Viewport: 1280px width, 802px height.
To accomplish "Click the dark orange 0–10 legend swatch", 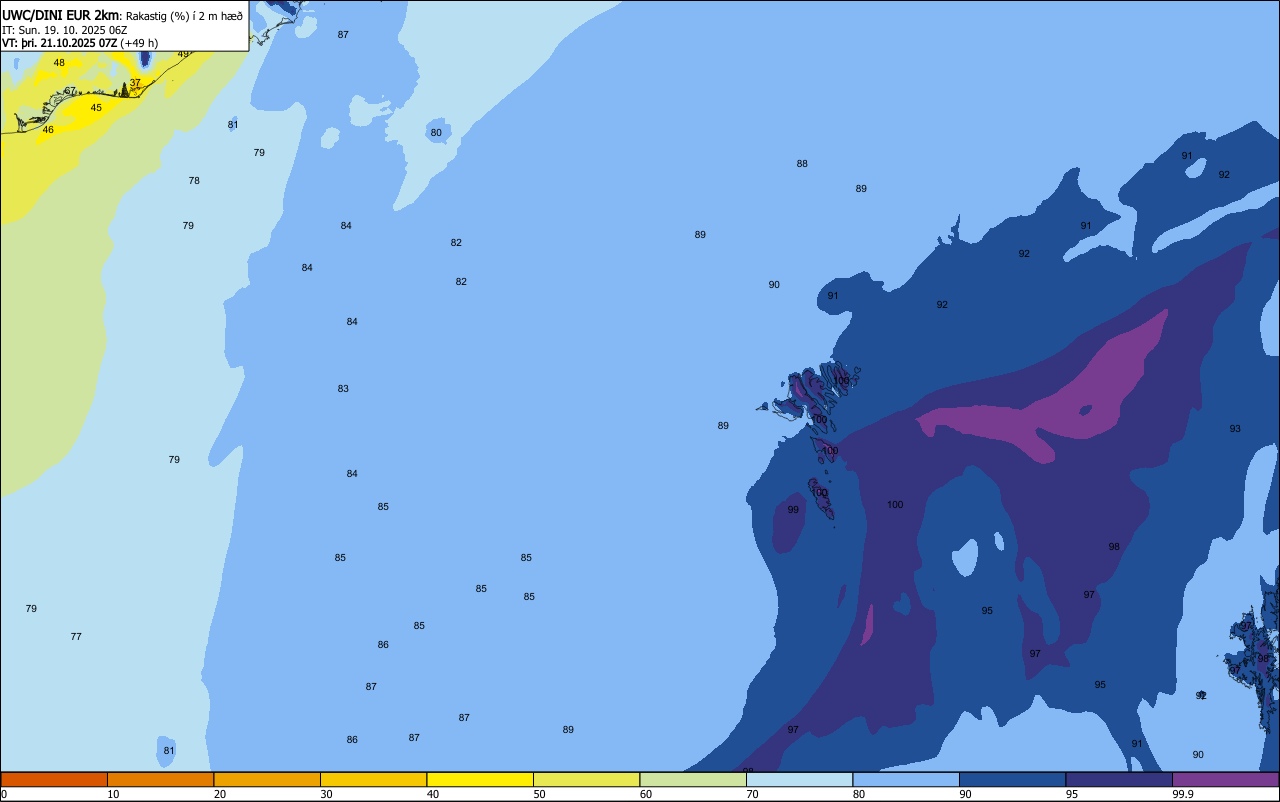I will pyautogui.click(x=54, y=779).
